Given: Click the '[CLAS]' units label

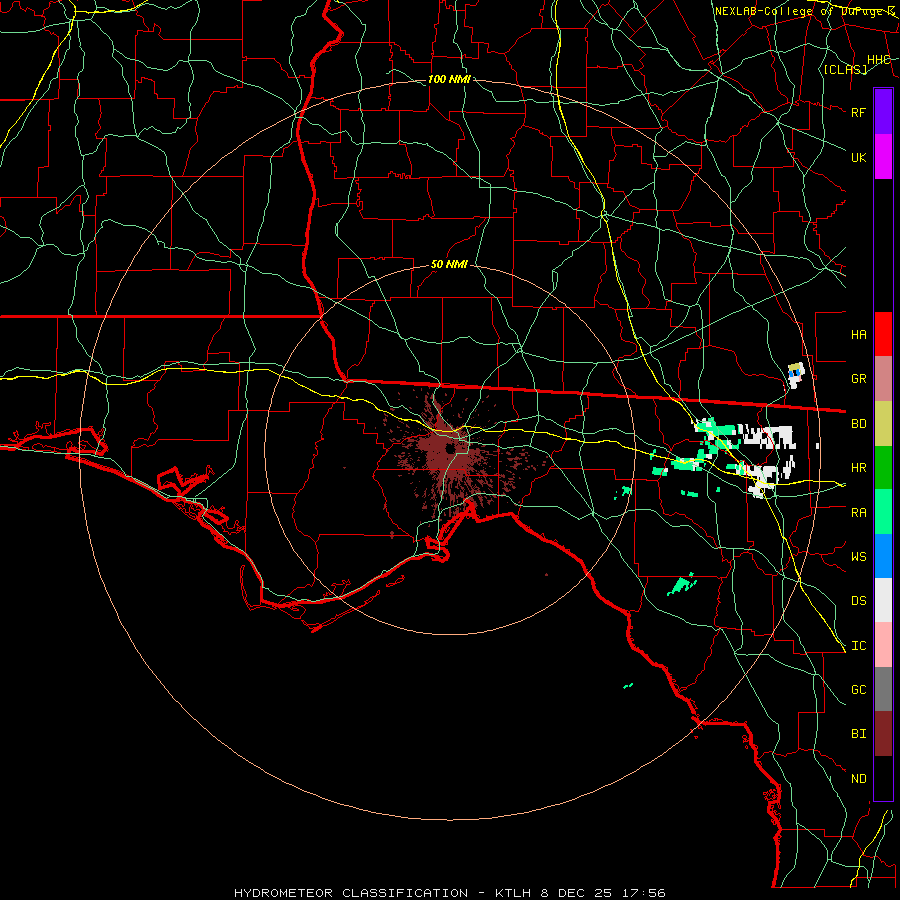Looking at the screenshot, I should 845,69.
